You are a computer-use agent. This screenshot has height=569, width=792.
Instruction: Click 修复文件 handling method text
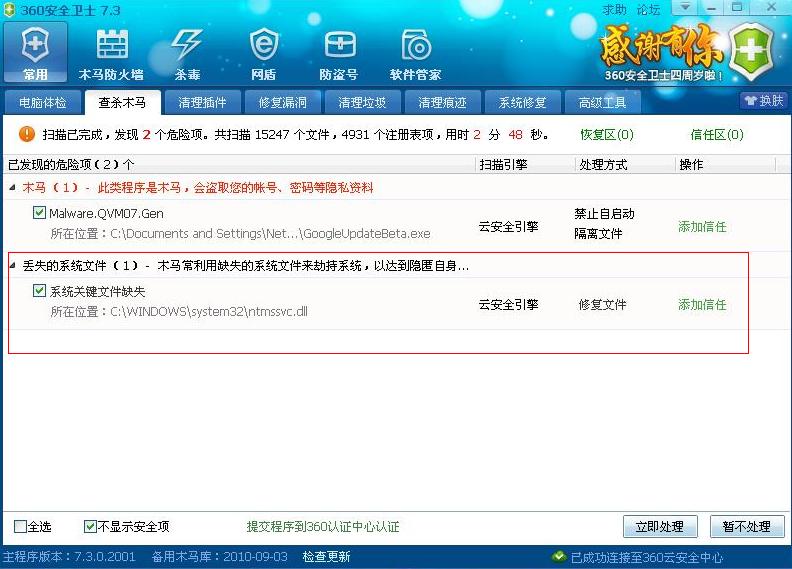[x=602, y=304]
